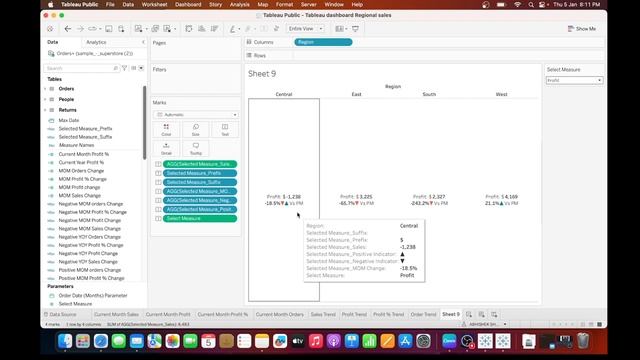Click the New Story icon in sheet tabs
The height and width of the screenshot is (360, 640).
494,314
